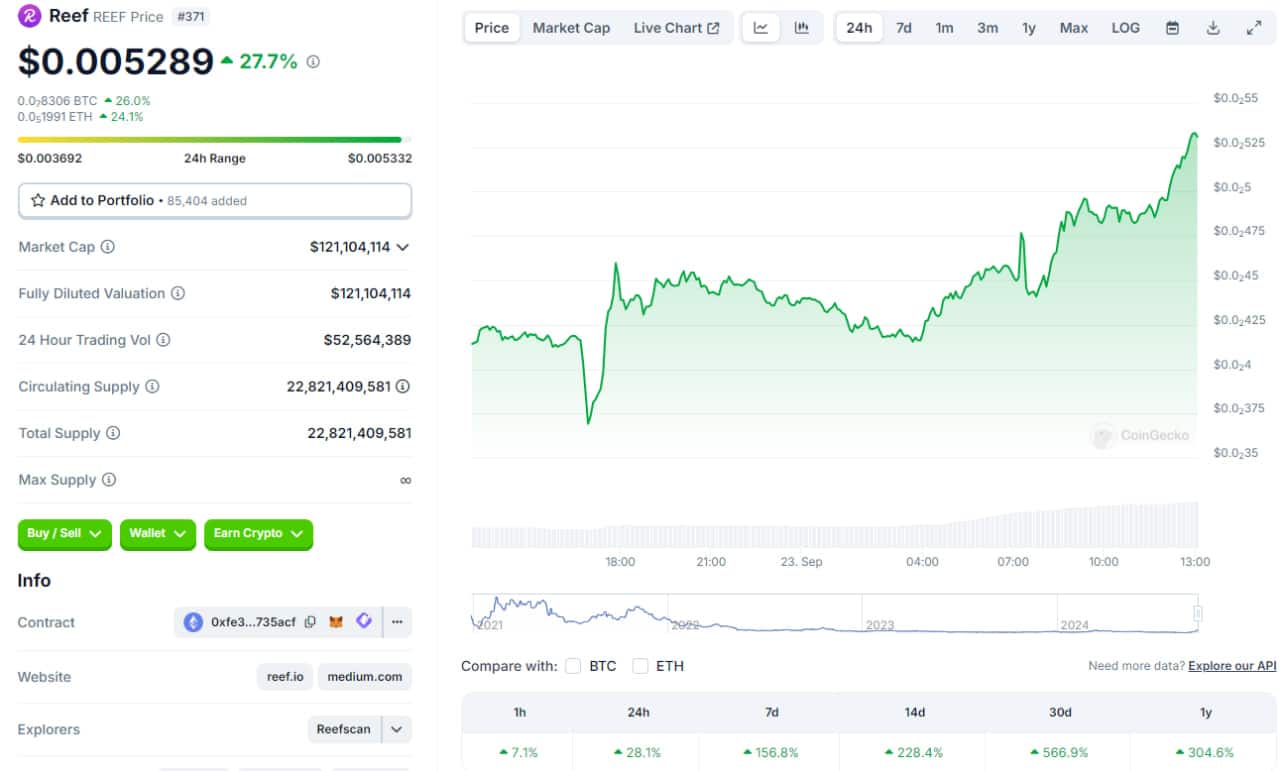
Task: Expand chart to fullscreen icon
Action: click(x=1254, y=28)
